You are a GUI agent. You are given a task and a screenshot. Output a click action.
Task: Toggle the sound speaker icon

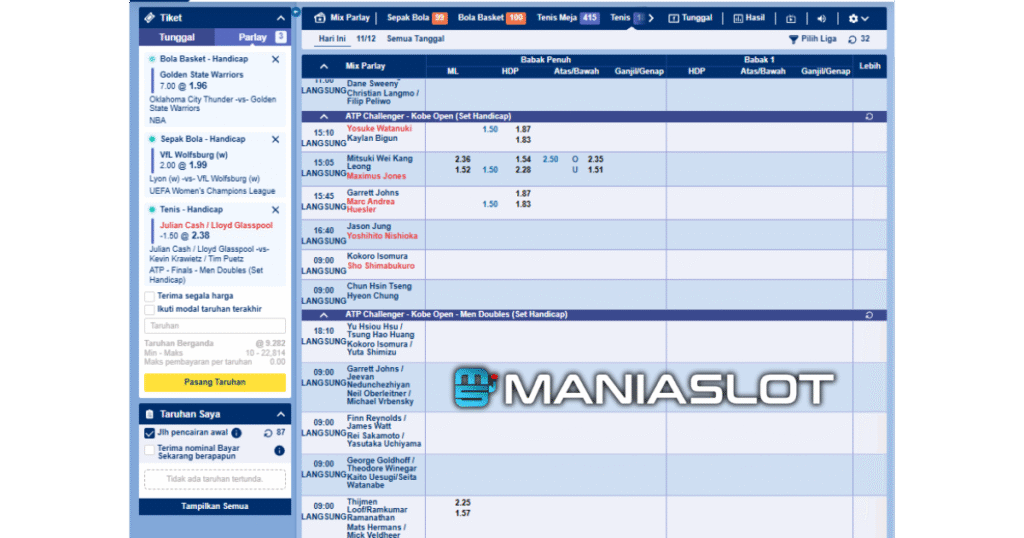[x=822, y=19]
